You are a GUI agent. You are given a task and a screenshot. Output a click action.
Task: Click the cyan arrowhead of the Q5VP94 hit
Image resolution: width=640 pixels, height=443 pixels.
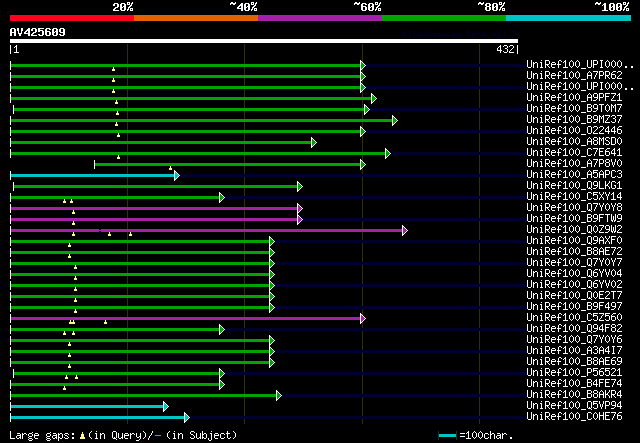(165, 406)
